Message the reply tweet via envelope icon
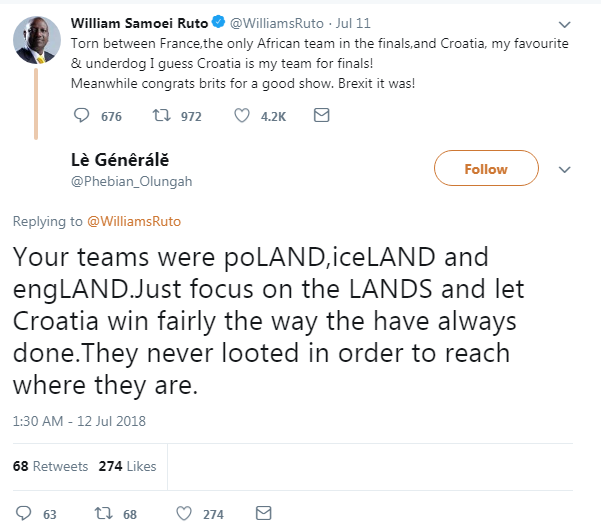The image size is (601, 531). [x=264, y=514]
